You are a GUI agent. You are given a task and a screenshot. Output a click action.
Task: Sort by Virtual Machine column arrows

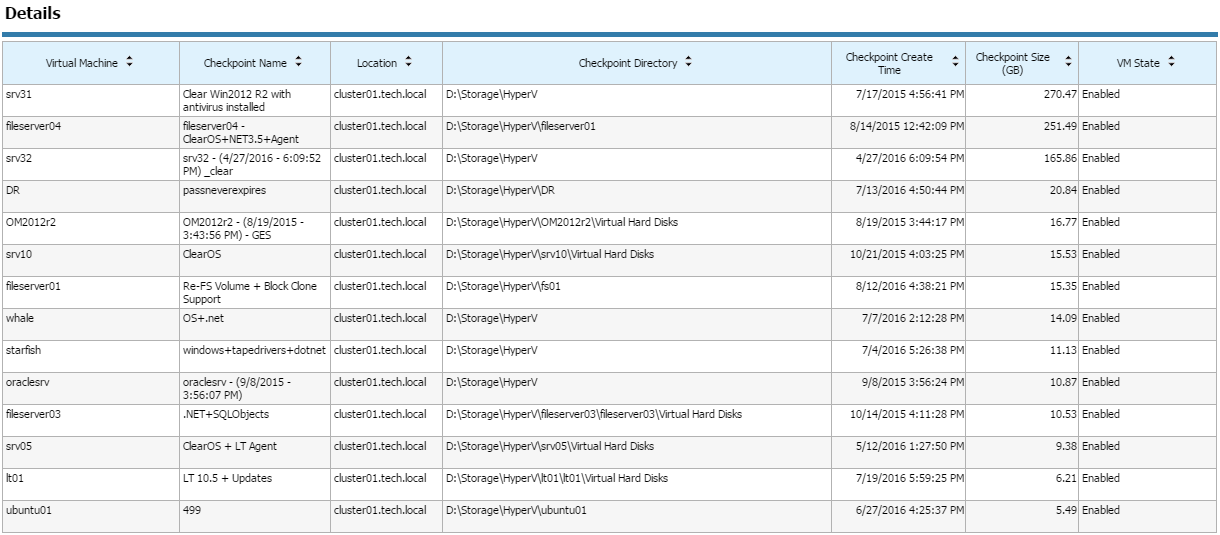pos(129,63)
